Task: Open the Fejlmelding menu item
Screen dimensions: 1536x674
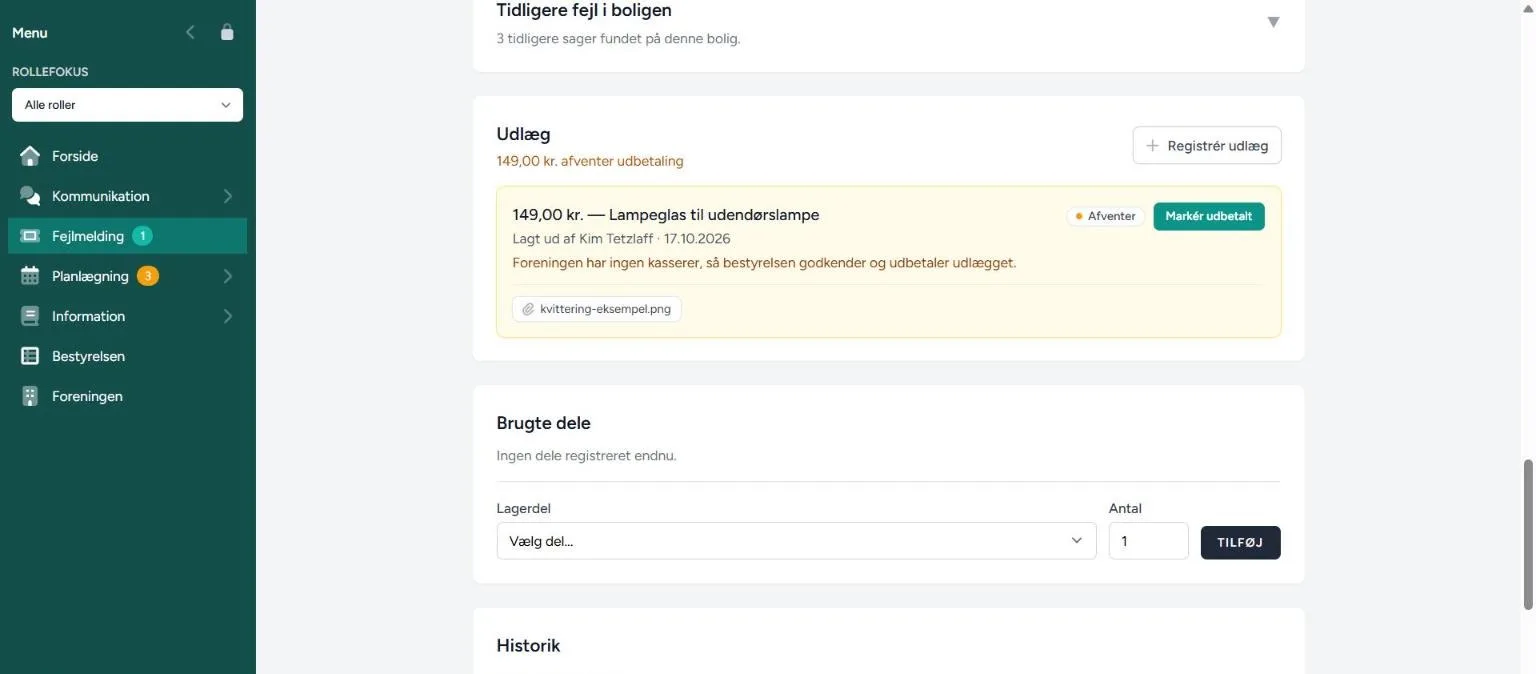Action: [127, 236]
